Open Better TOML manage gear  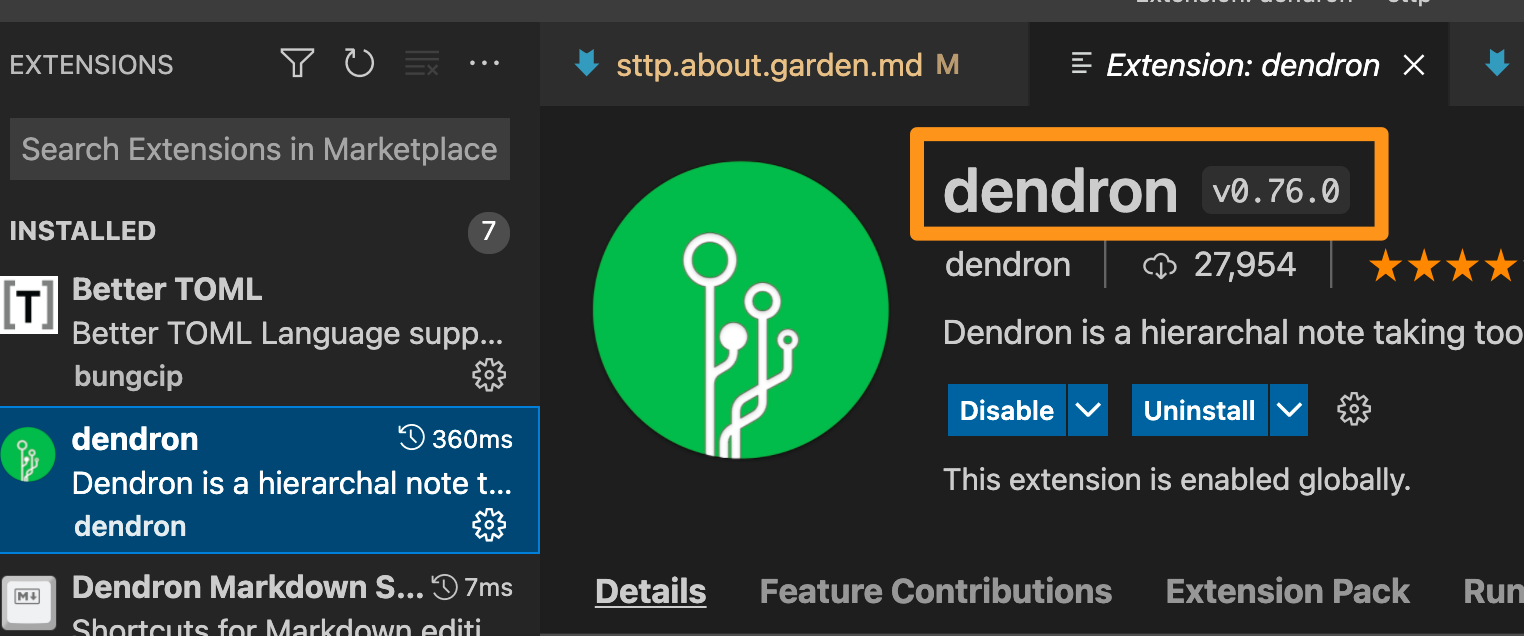click(x=489, y=376)
